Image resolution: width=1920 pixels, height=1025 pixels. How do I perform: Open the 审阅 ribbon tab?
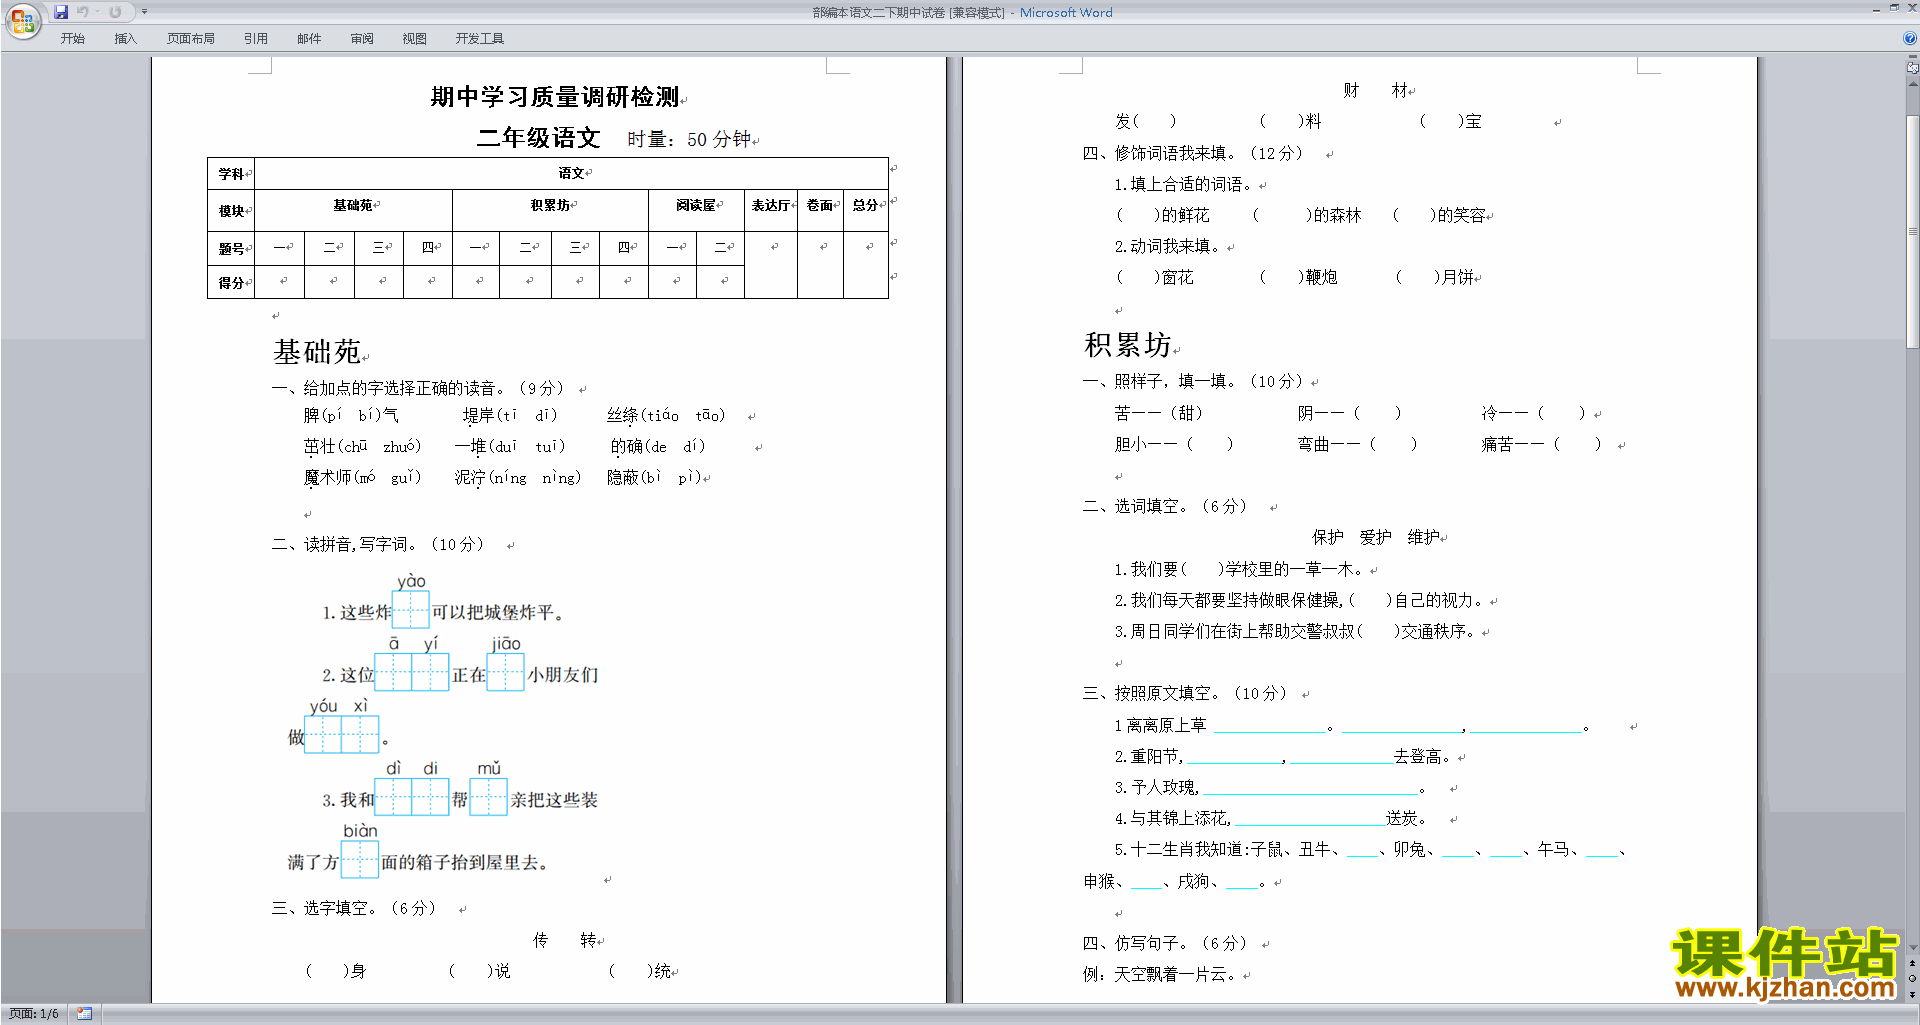click(x=362, y=39)
